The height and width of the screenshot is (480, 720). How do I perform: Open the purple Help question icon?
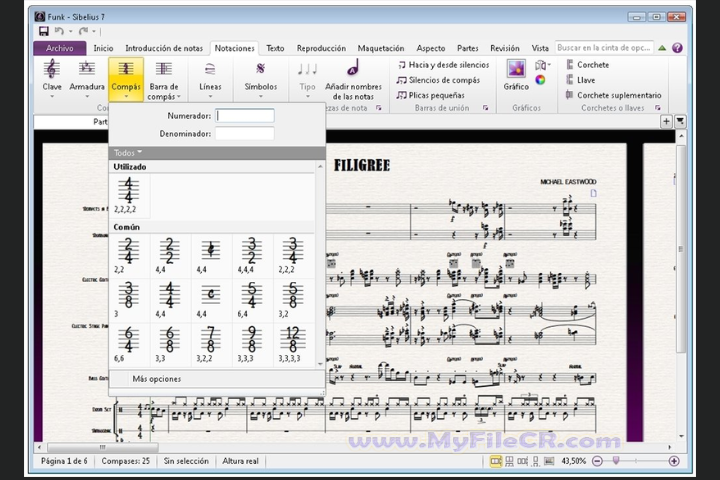click(x=677, y=48)
